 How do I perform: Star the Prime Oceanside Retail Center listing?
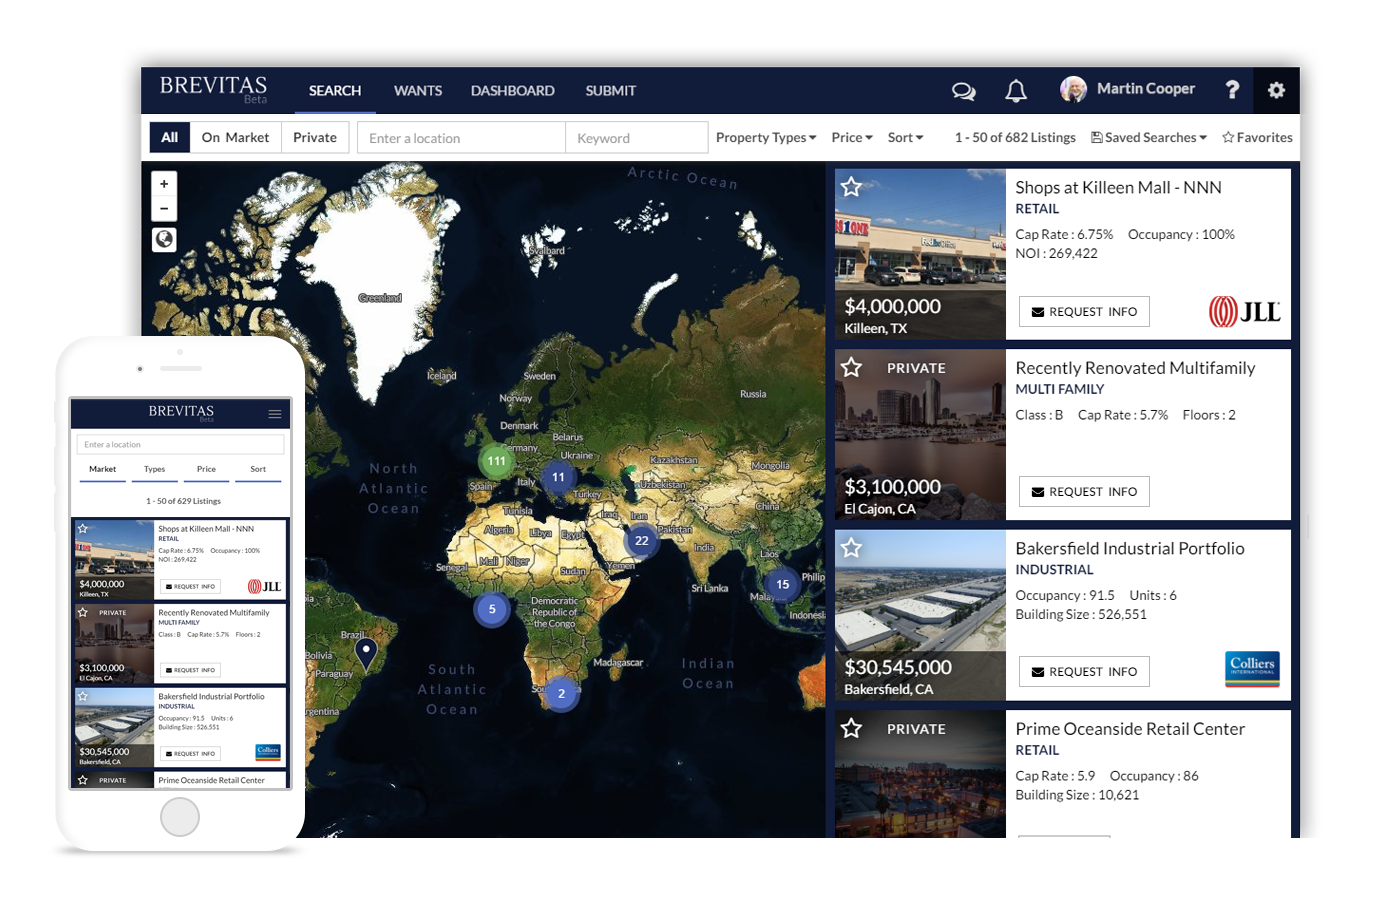pos(851,728)
